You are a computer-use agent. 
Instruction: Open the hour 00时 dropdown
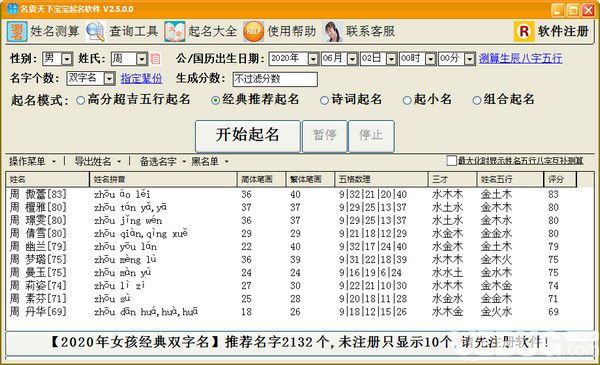430,59
